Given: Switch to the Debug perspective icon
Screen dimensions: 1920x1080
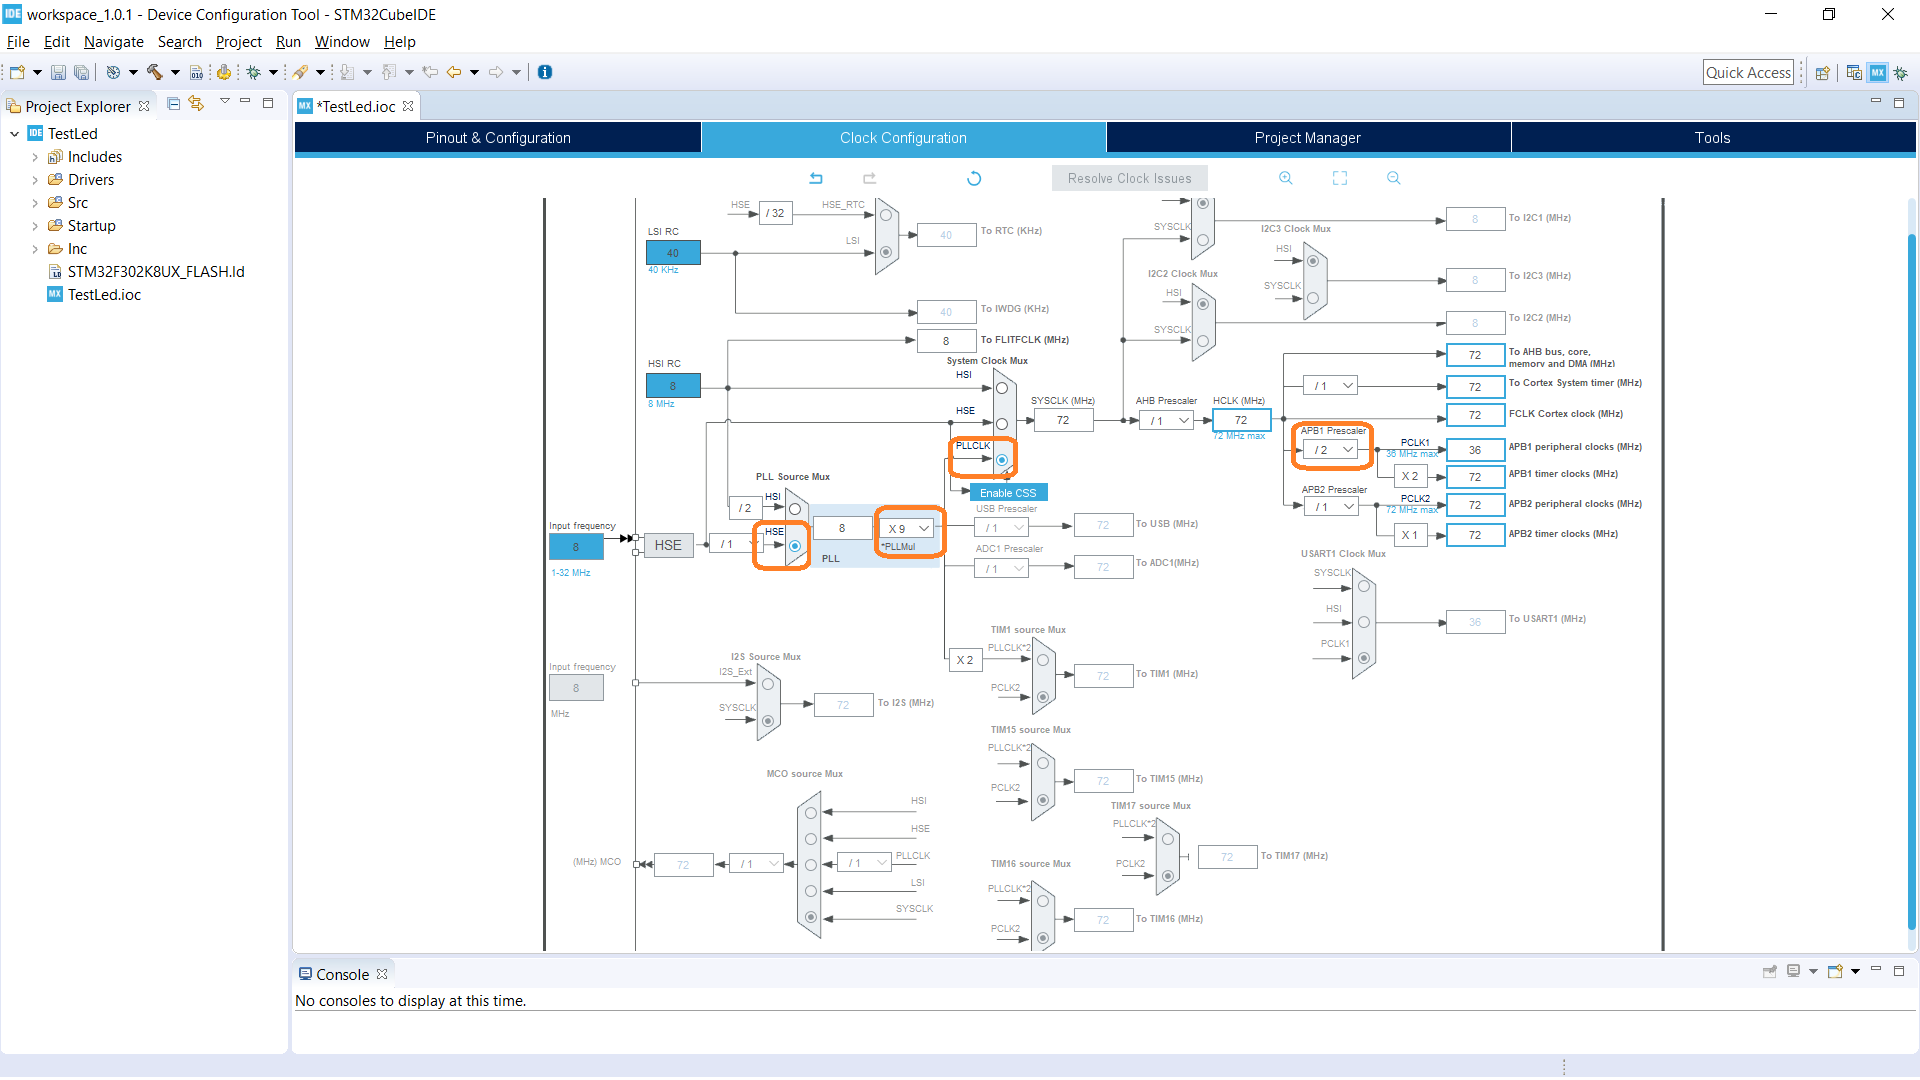Looking at the screenshot, I should pos(1901,73).
